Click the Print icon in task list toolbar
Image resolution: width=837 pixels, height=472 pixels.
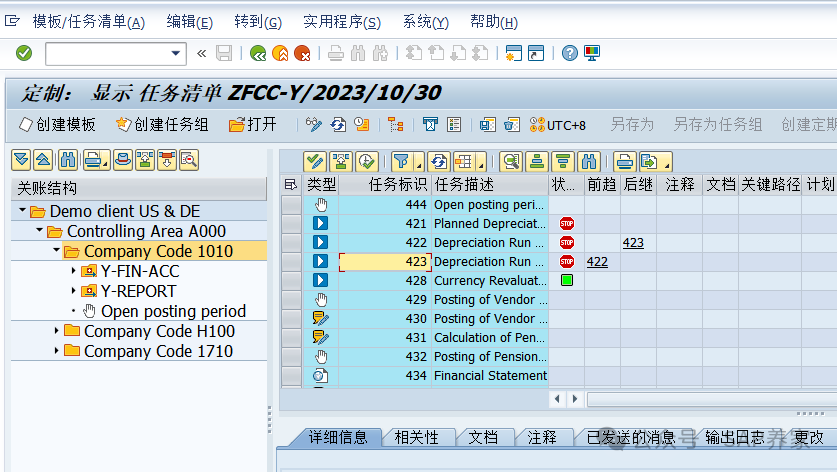(624, 161)
